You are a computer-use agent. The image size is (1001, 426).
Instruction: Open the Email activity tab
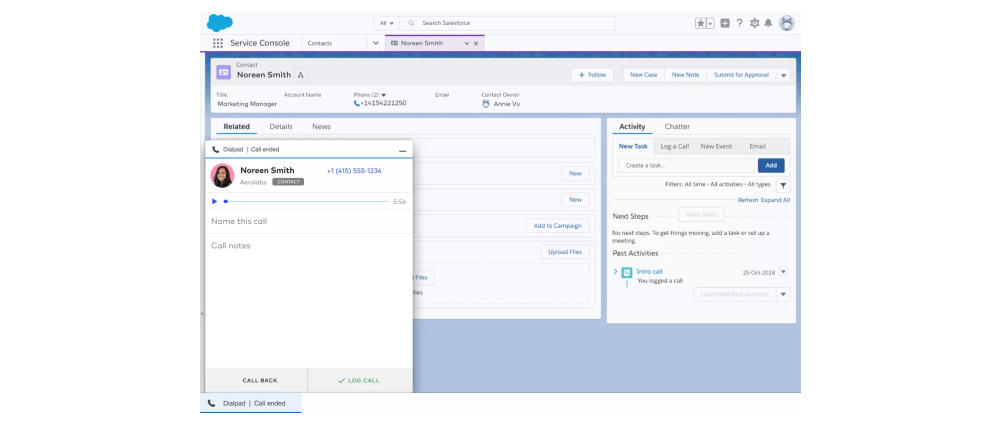point(757,146)
